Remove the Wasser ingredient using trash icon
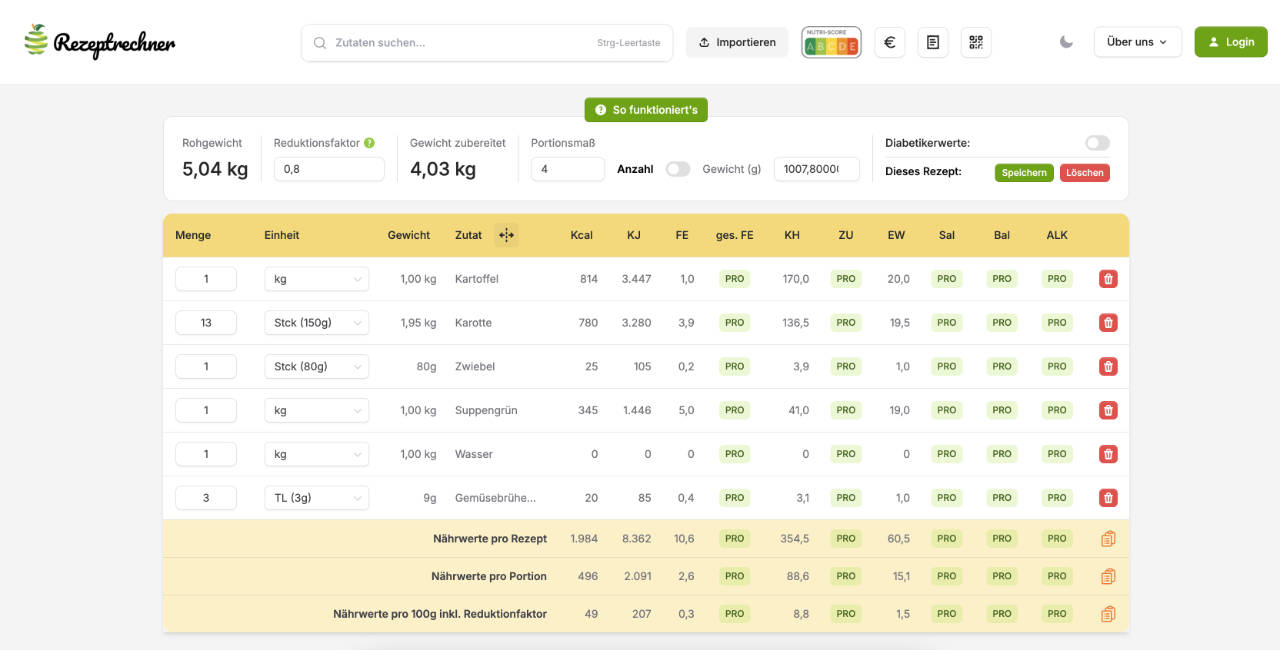Screen dimensions: 1280x650 point(1108,454)
